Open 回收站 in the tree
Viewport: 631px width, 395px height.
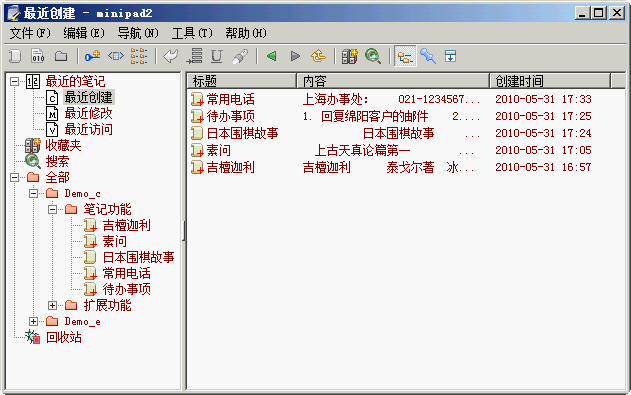point(64,337)
